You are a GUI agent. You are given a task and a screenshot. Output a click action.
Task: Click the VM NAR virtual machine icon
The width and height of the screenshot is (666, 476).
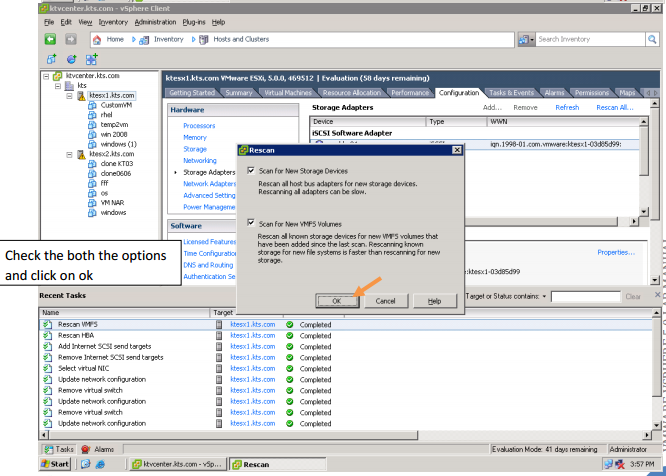tap(92, 203)
